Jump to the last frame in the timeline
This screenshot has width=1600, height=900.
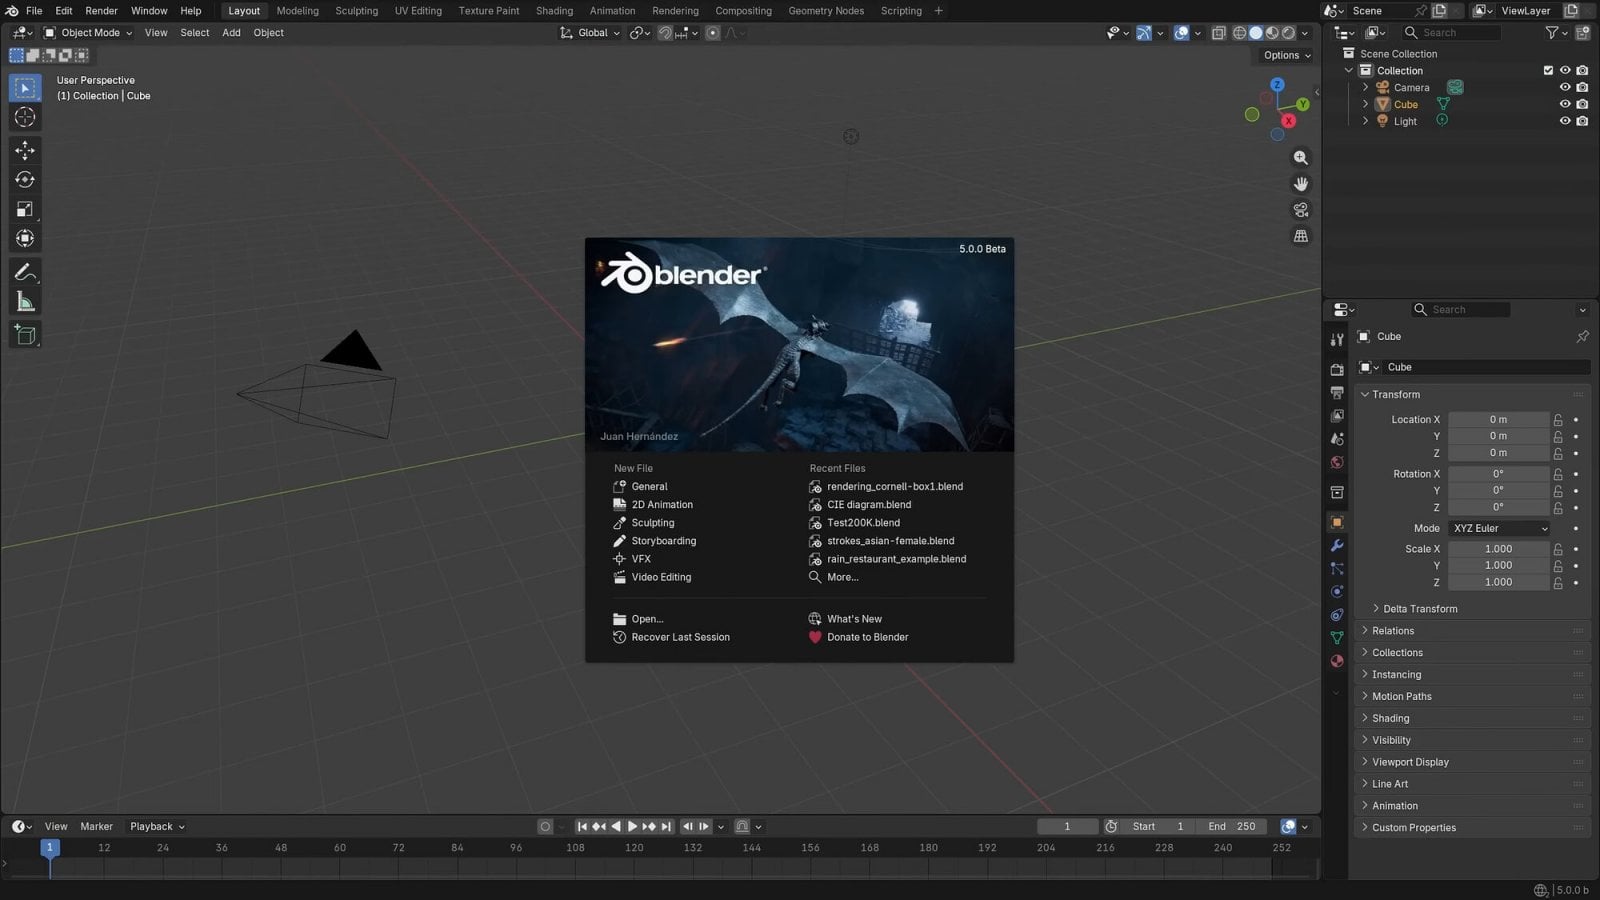click(x=665, y=826)
